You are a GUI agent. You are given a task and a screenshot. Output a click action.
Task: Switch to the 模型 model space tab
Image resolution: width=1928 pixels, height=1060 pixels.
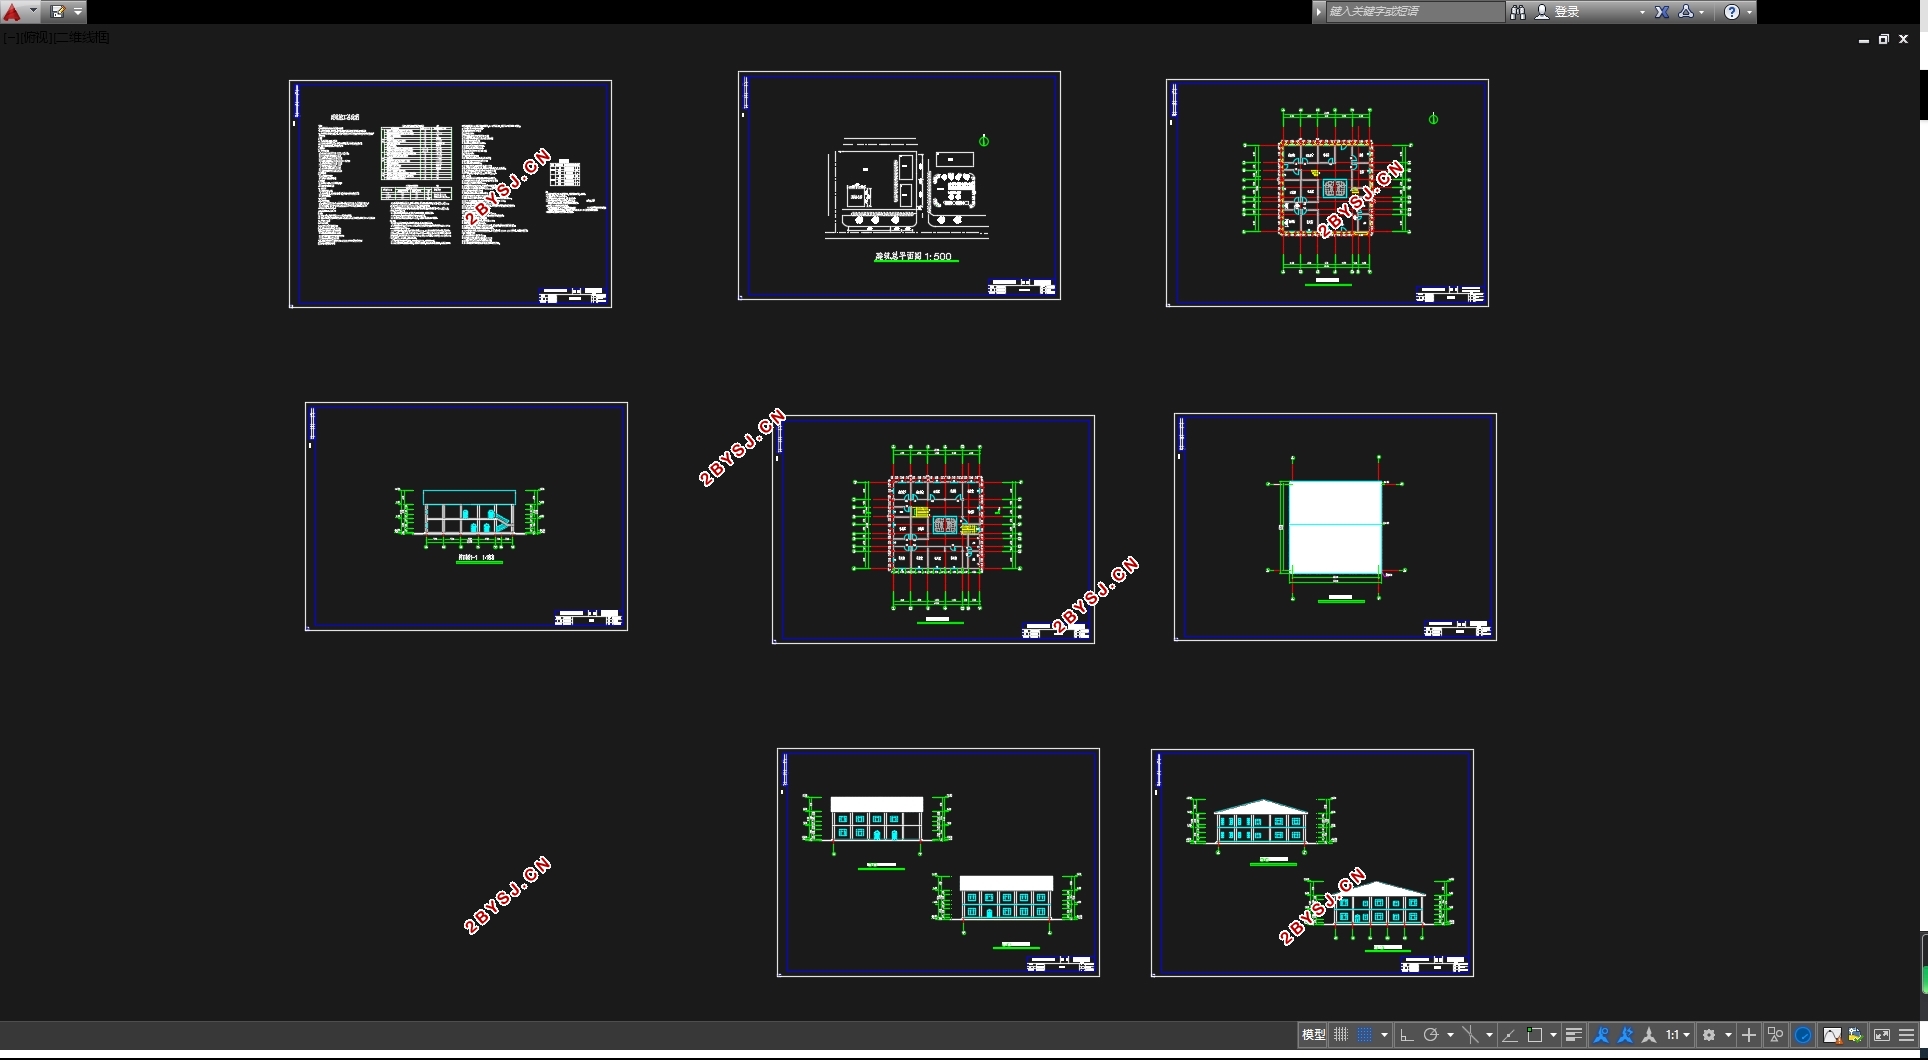tap(1313, 1035)
